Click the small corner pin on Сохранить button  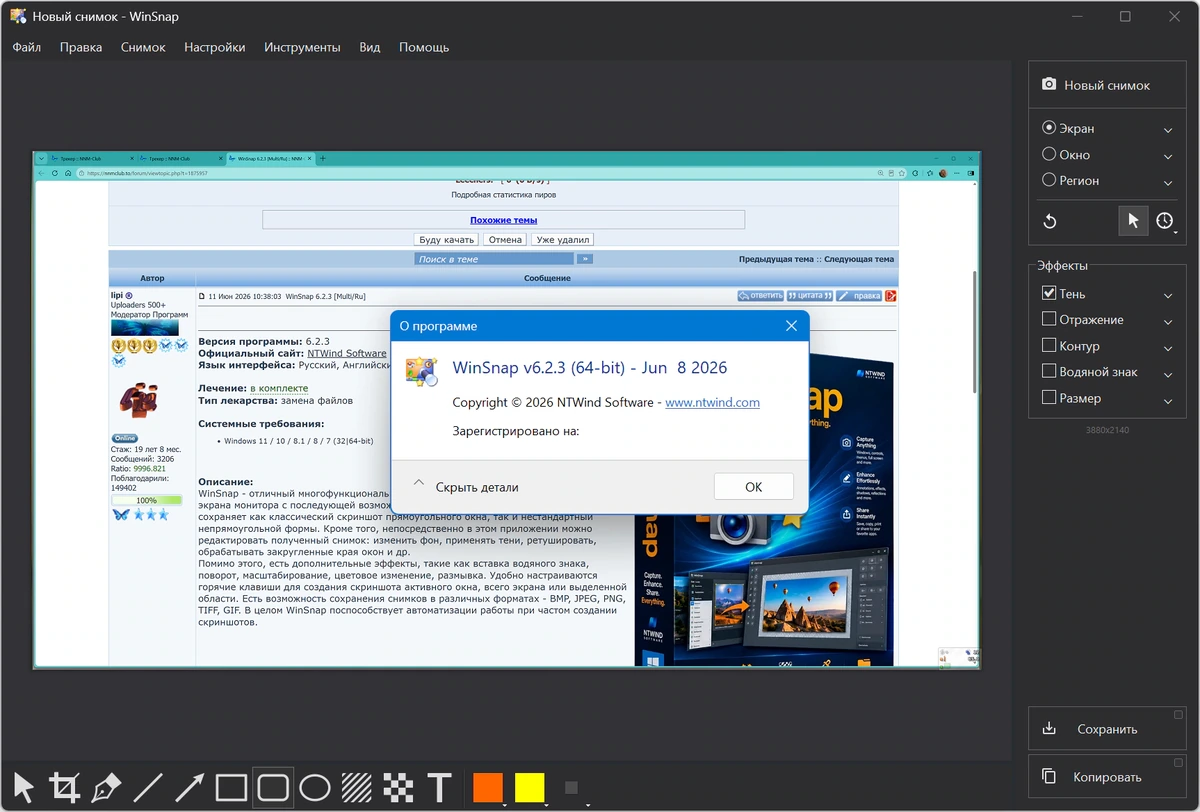[x=1179, y=713]
